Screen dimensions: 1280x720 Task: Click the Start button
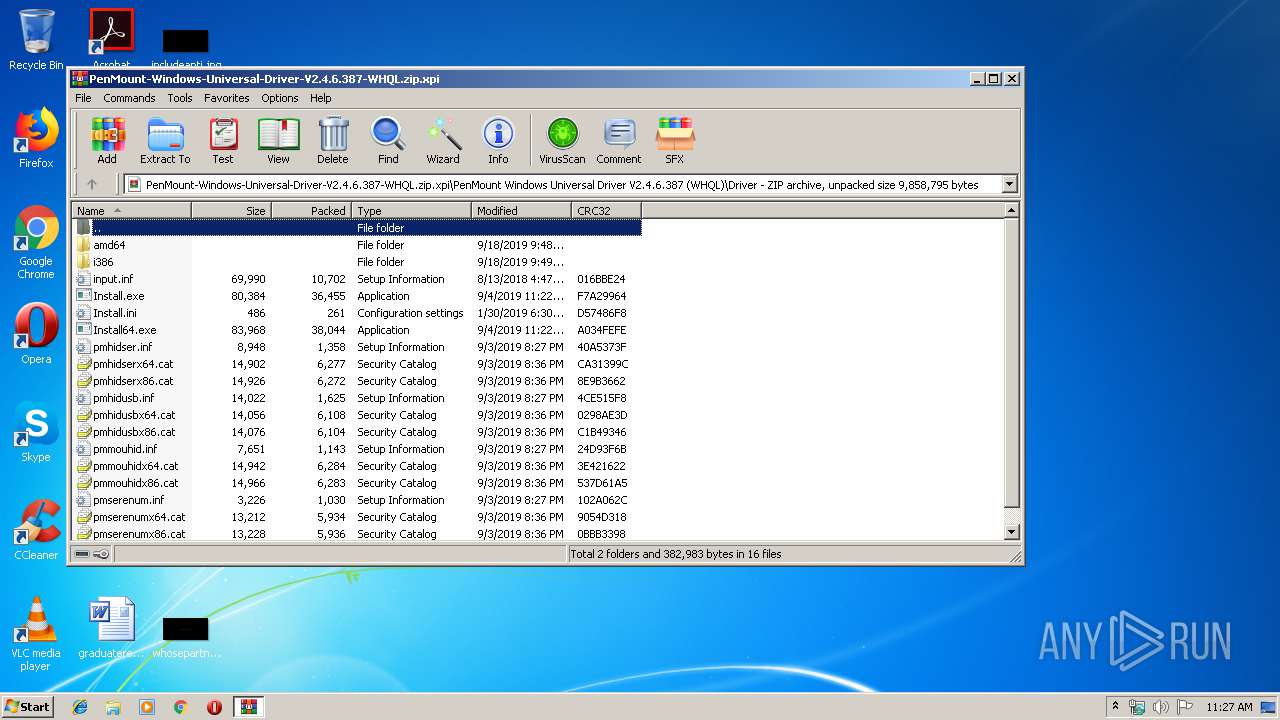pos(27,706)
